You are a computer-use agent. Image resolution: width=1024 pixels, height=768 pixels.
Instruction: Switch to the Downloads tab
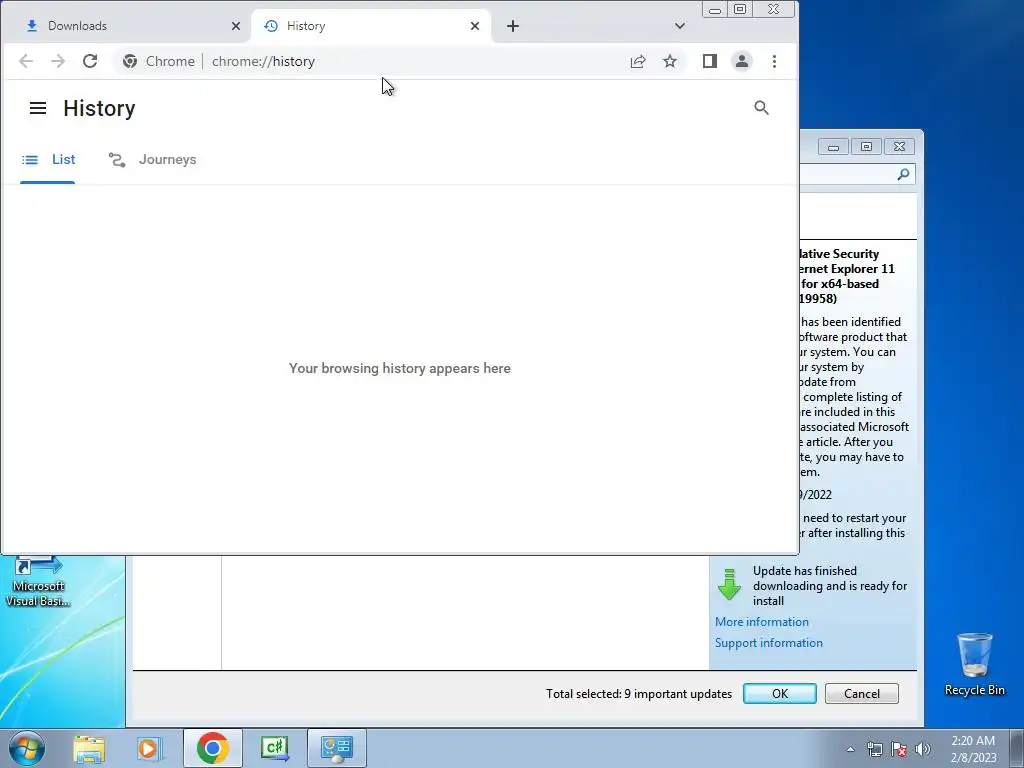pyautogui.click(x=125, y=26)
